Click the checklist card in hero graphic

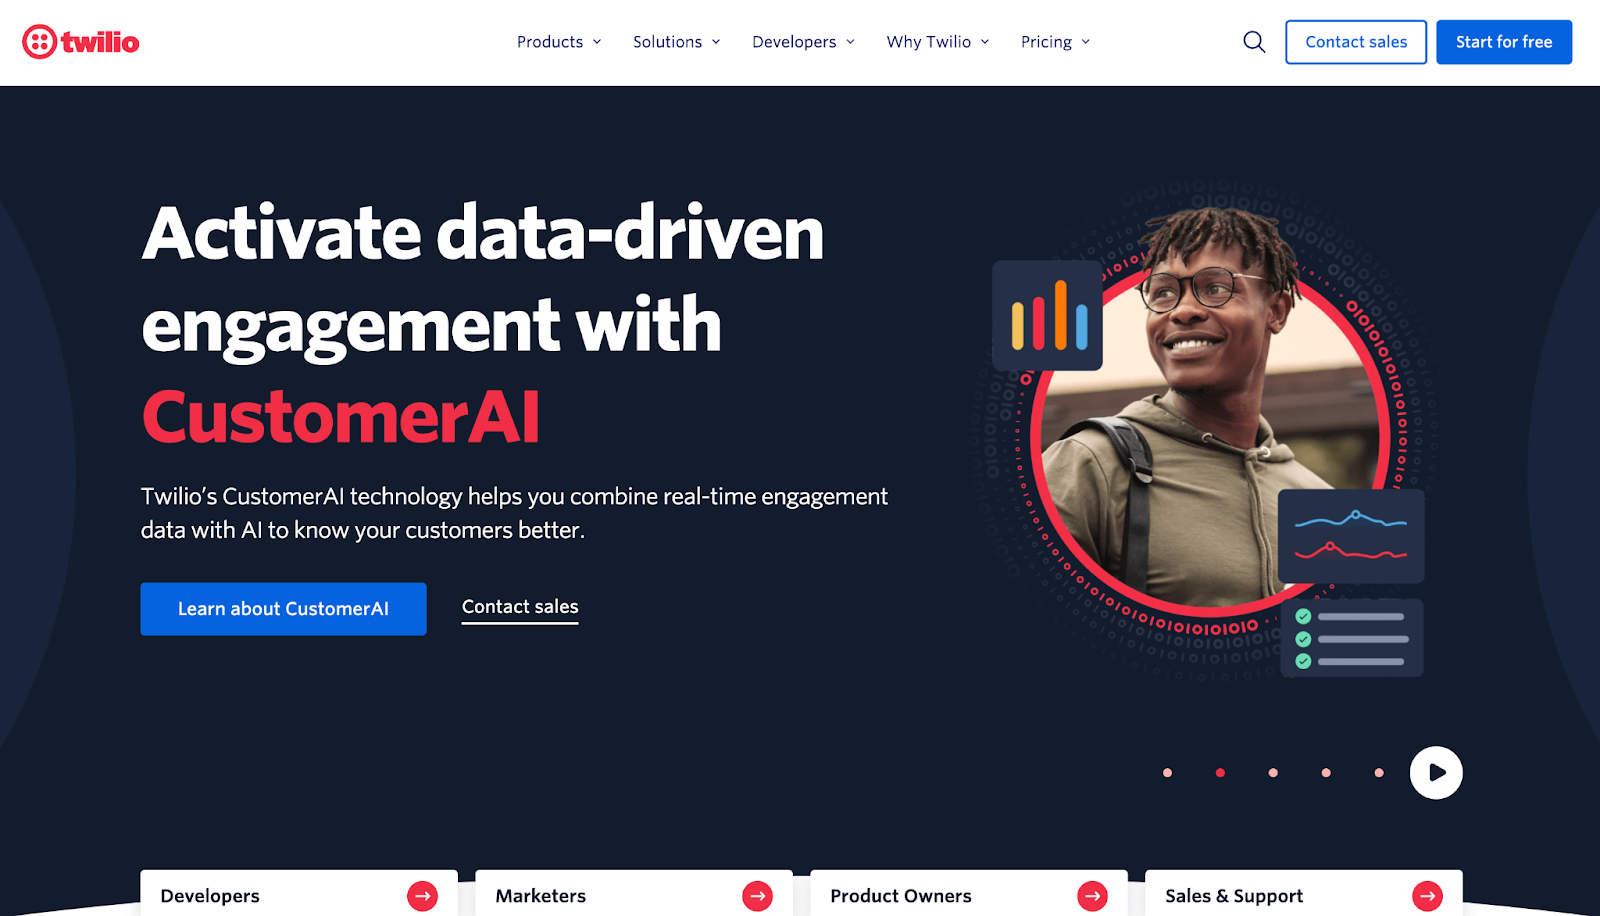pyautogui.click(x=1352, y=638)
